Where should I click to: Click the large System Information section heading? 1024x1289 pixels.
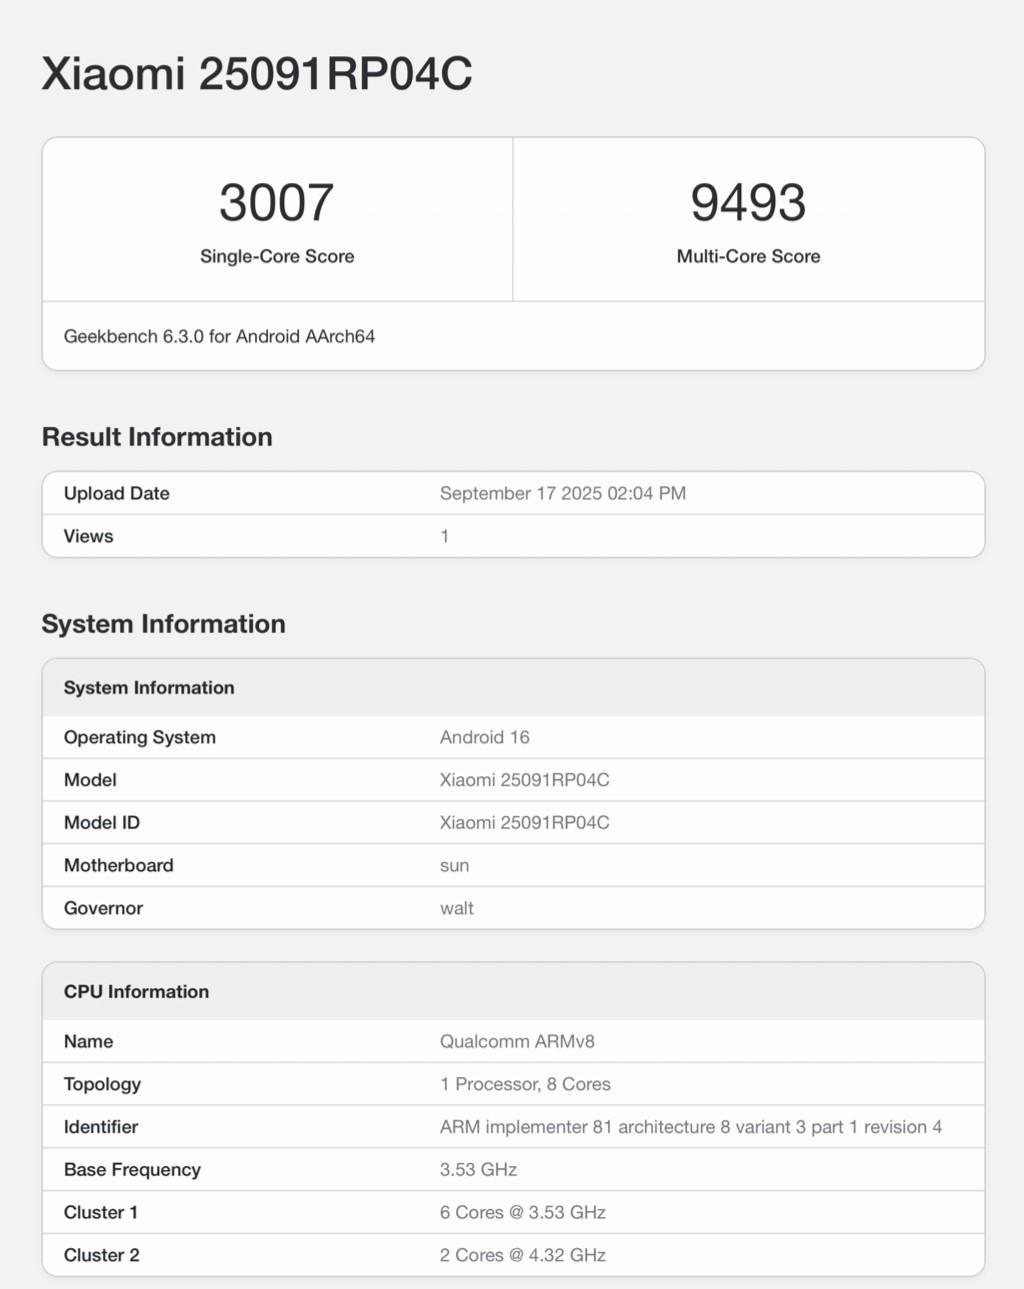pos(164,624)
